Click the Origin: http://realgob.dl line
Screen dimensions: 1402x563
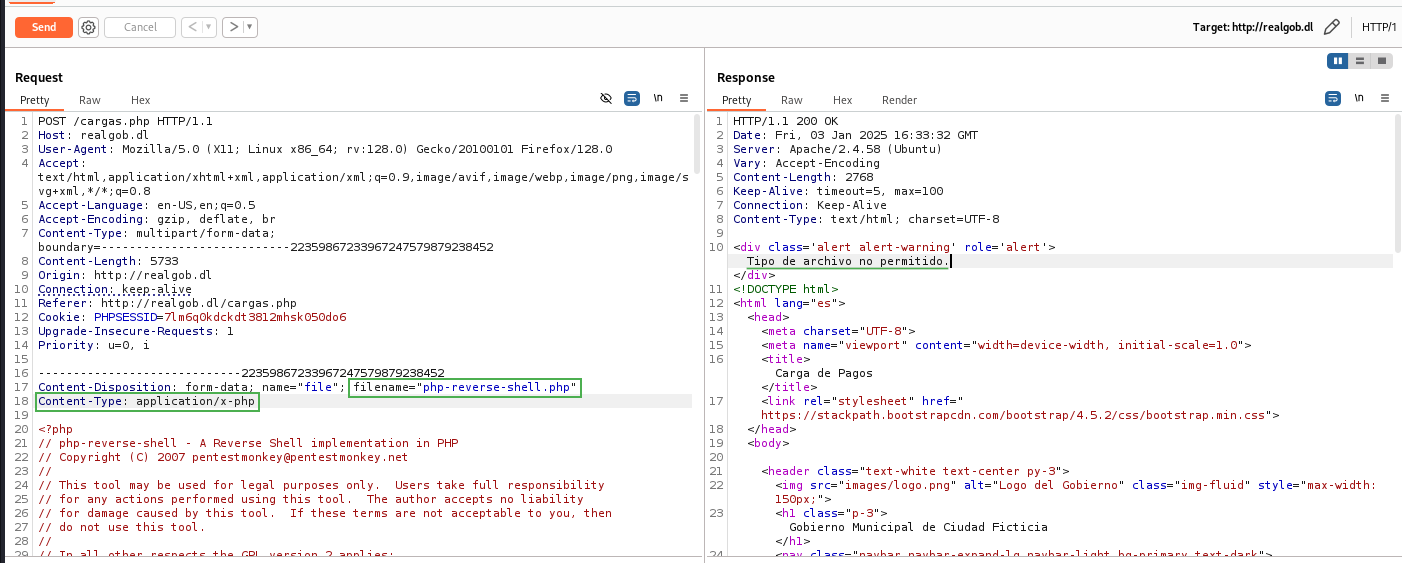click(x=125, y=275)
